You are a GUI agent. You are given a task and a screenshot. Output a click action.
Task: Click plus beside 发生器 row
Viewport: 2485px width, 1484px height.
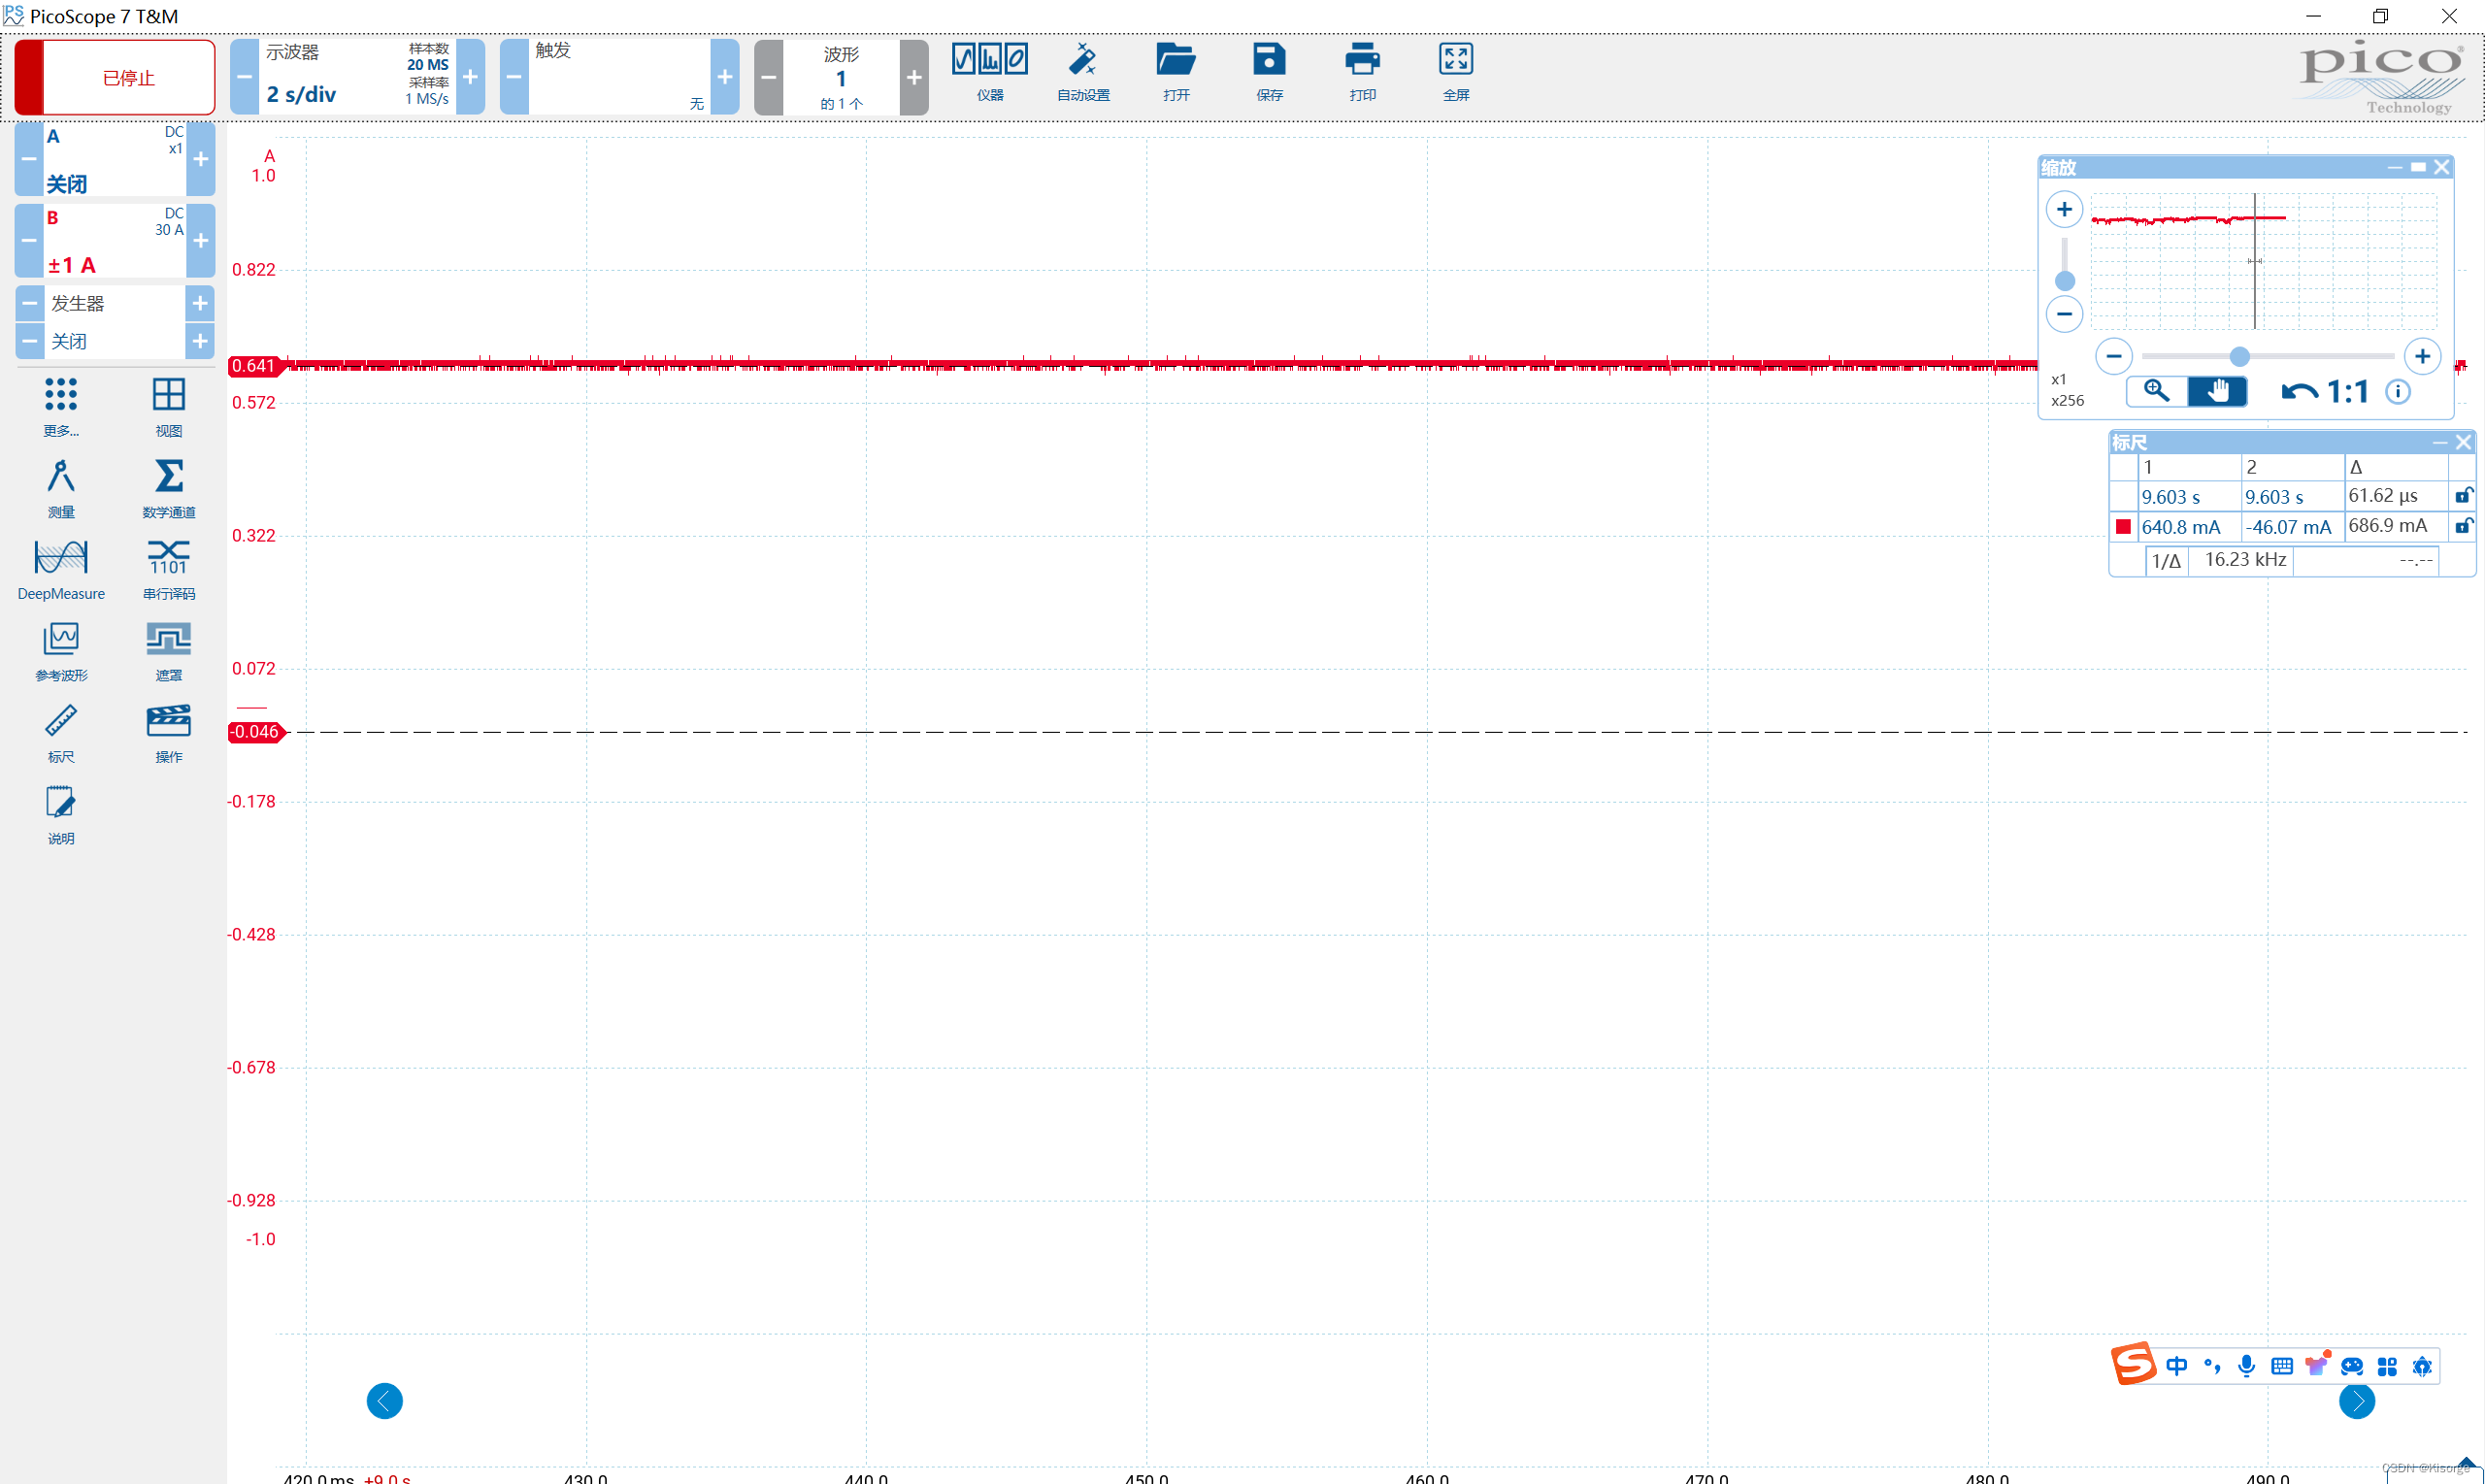200,303
